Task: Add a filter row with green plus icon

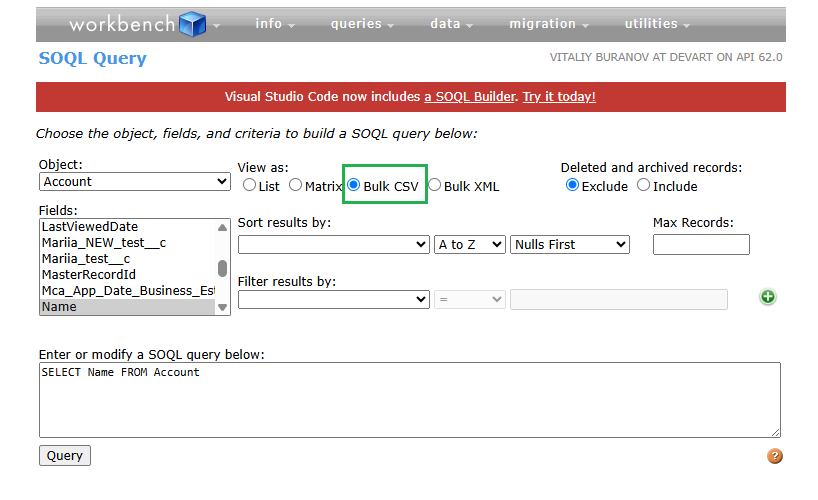Action: coord(768,297)
